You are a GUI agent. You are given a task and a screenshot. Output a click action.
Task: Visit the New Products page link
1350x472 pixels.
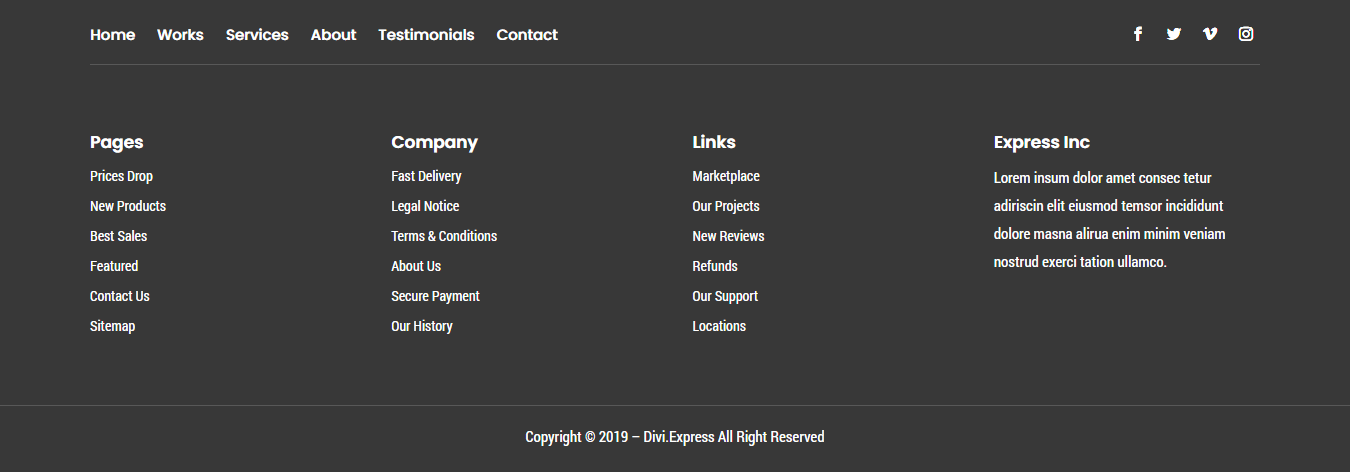pyautogui.click(x=128, y=206)
